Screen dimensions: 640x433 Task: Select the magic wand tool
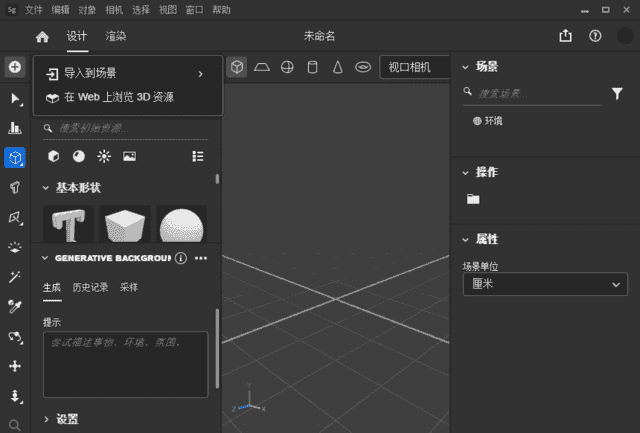[15, 277]
